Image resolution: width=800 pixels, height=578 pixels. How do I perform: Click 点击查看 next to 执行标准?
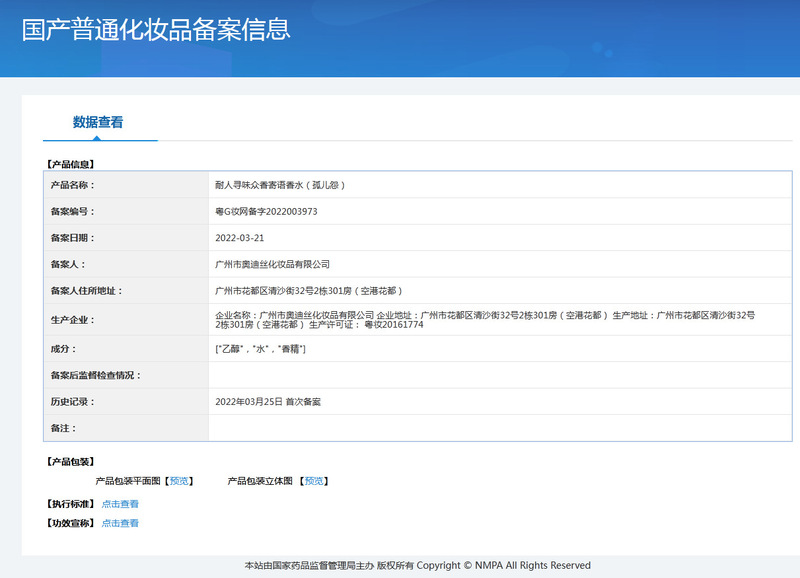(x=120, y=504)
